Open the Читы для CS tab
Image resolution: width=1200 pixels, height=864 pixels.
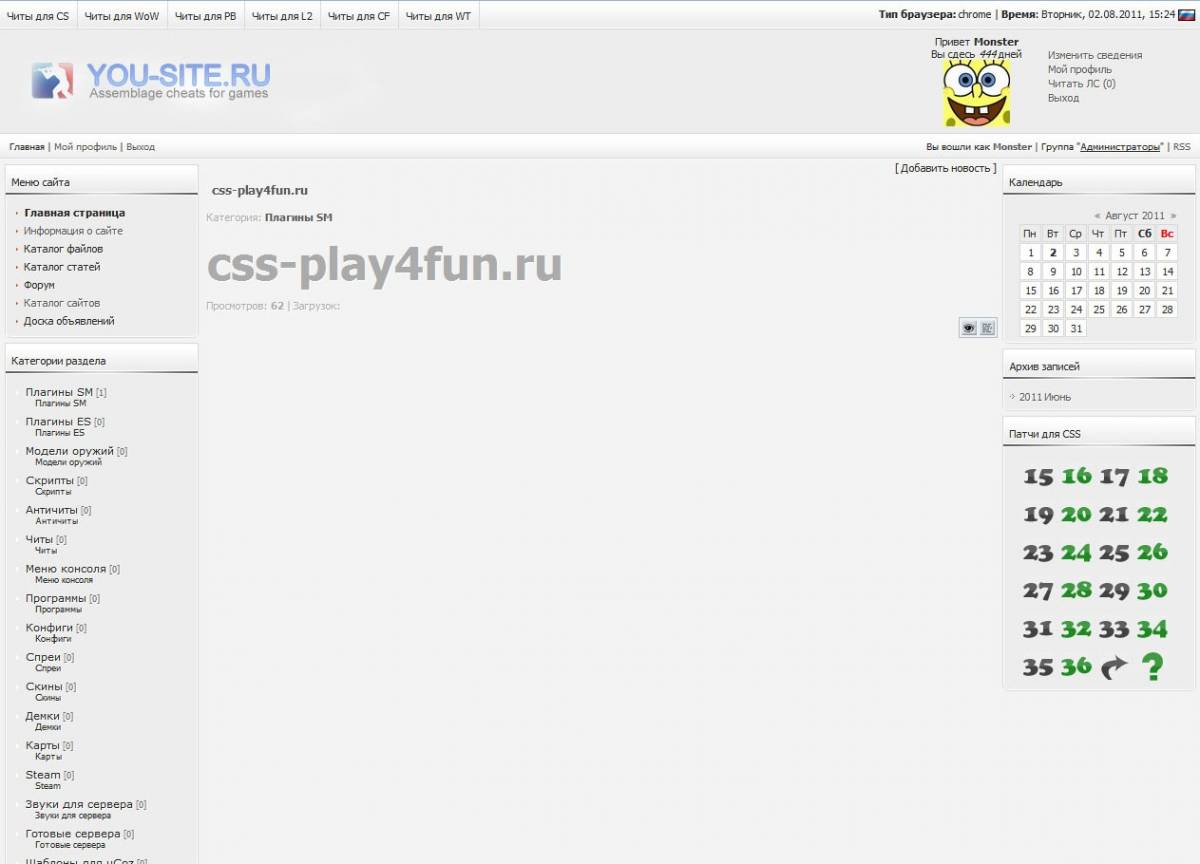(x=38, y=16)
